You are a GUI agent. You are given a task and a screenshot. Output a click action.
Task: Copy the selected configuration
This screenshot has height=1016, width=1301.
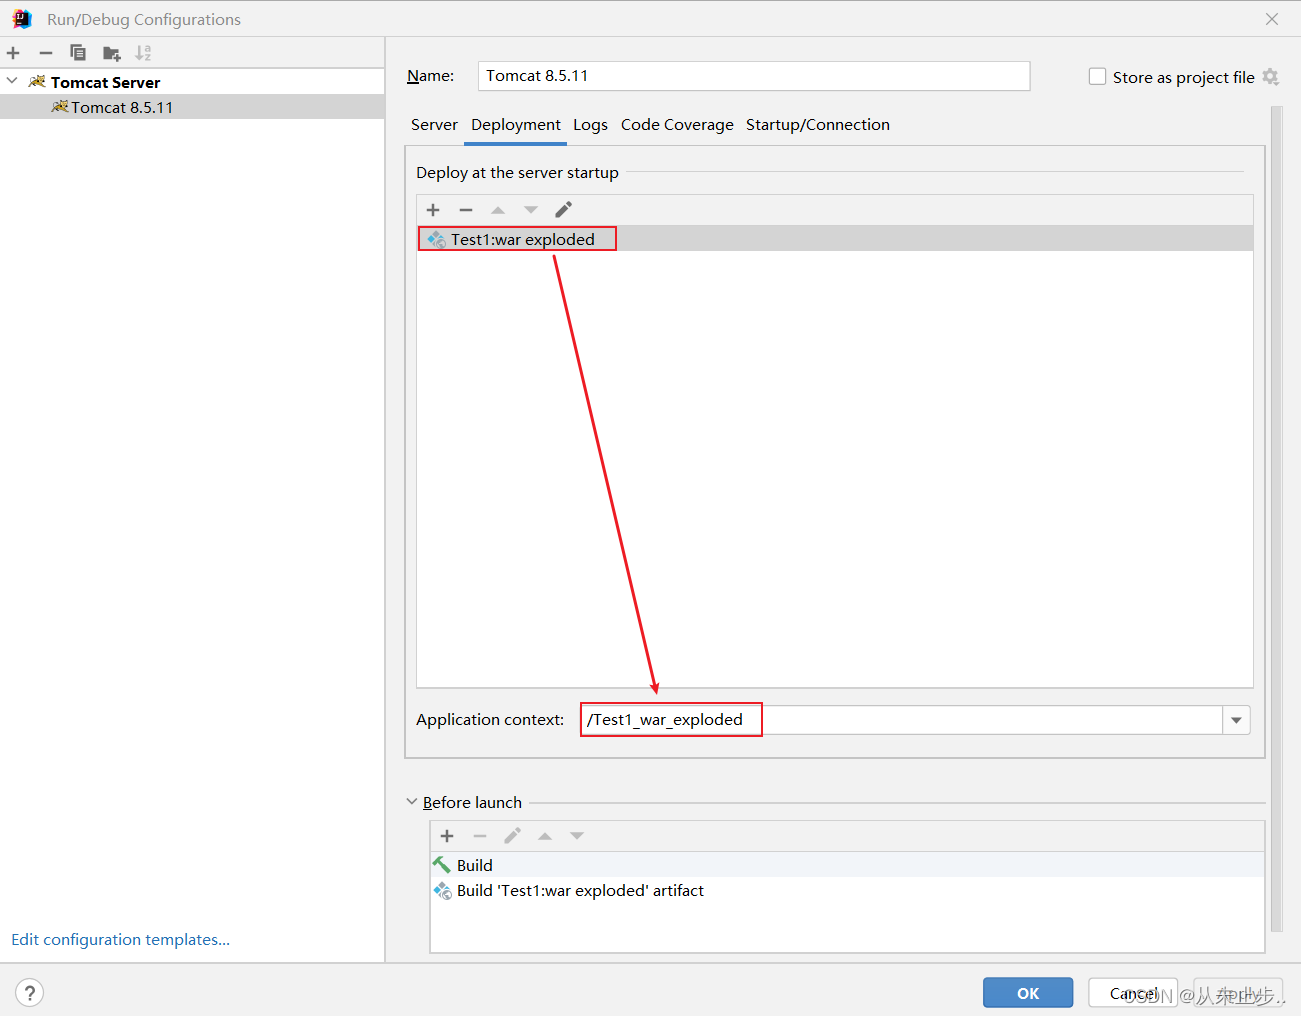point(78,53)
